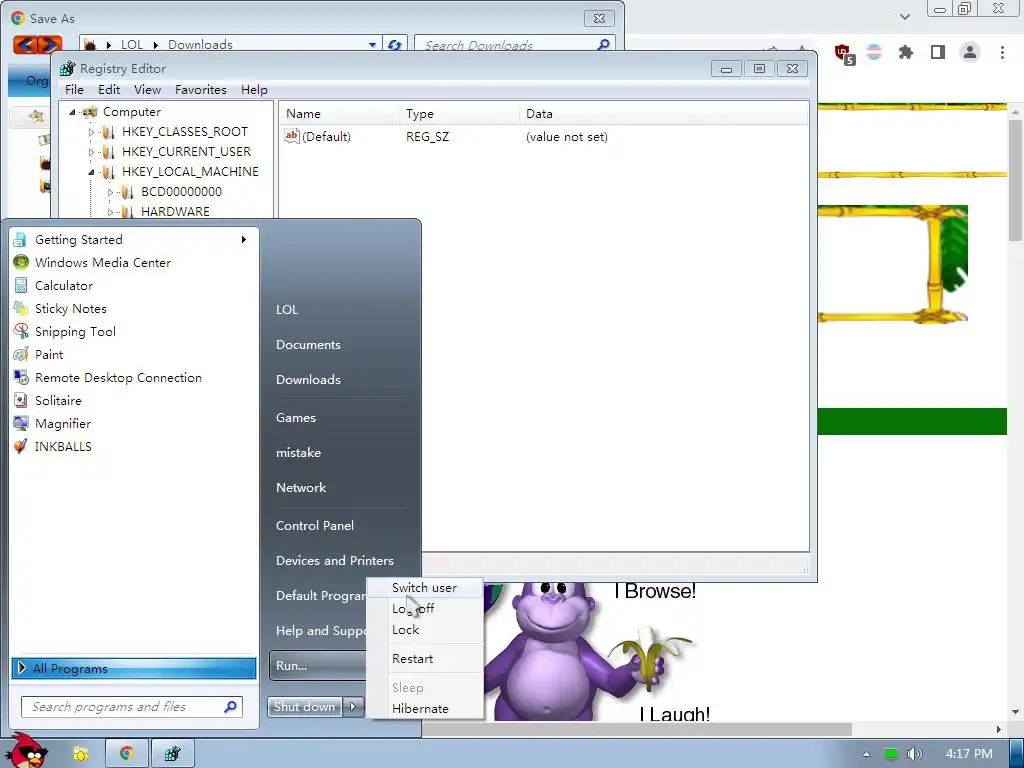Select Hibernate from power menu
1024x768 pixels.
pyautogui.click(x=424, y=709)
